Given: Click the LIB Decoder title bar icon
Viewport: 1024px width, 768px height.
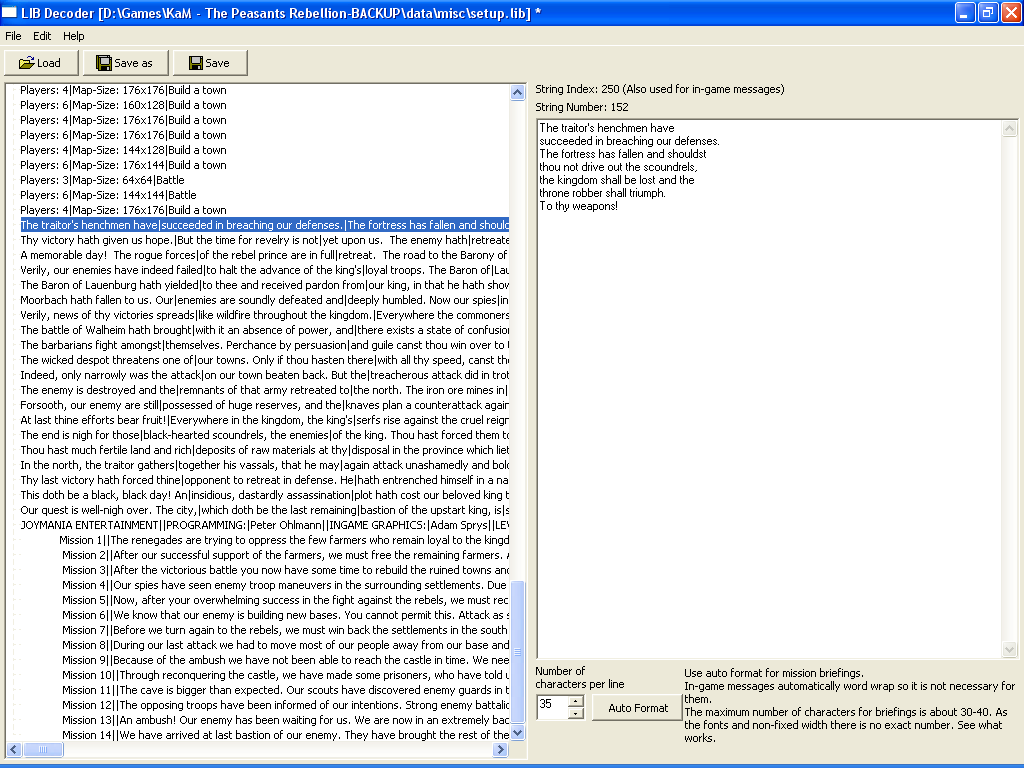Looking at the screenshot, I should pos(11,12).
